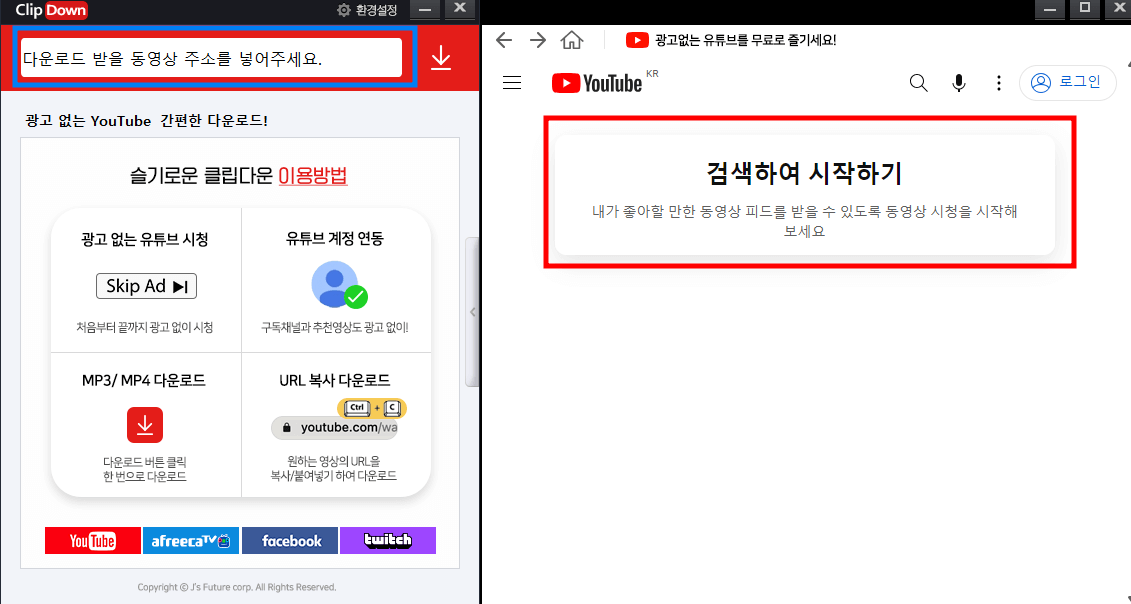This screenshot has width=1131, height=604.
Task: Click the Ctrl+C keyboard shortcut badge
Action: point(372,408)
